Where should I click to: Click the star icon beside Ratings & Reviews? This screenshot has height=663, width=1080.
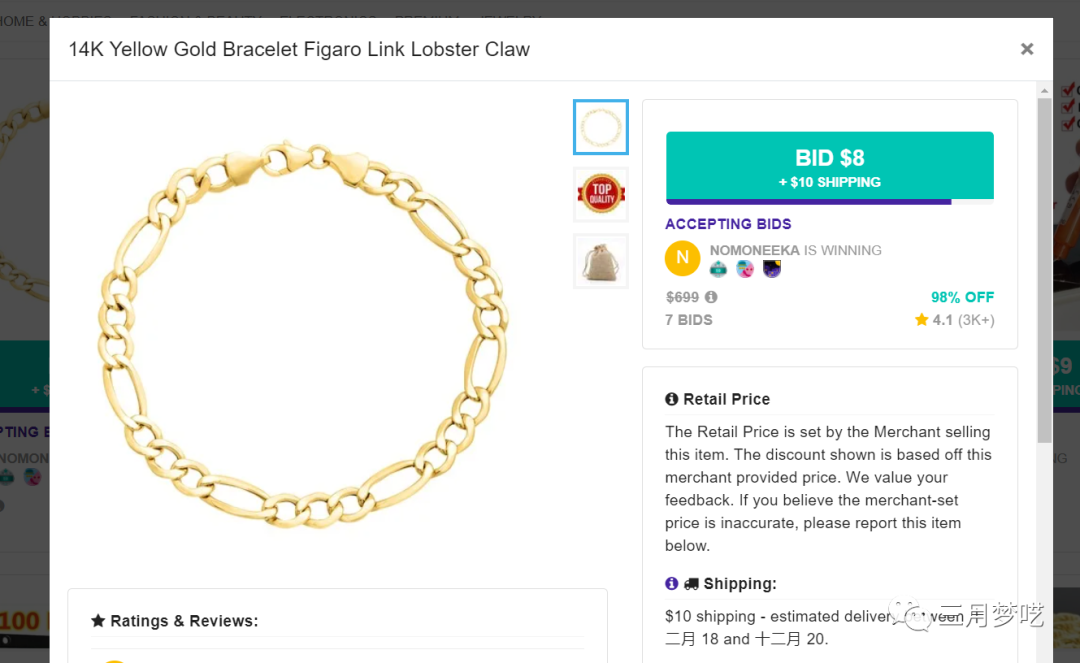98,621
